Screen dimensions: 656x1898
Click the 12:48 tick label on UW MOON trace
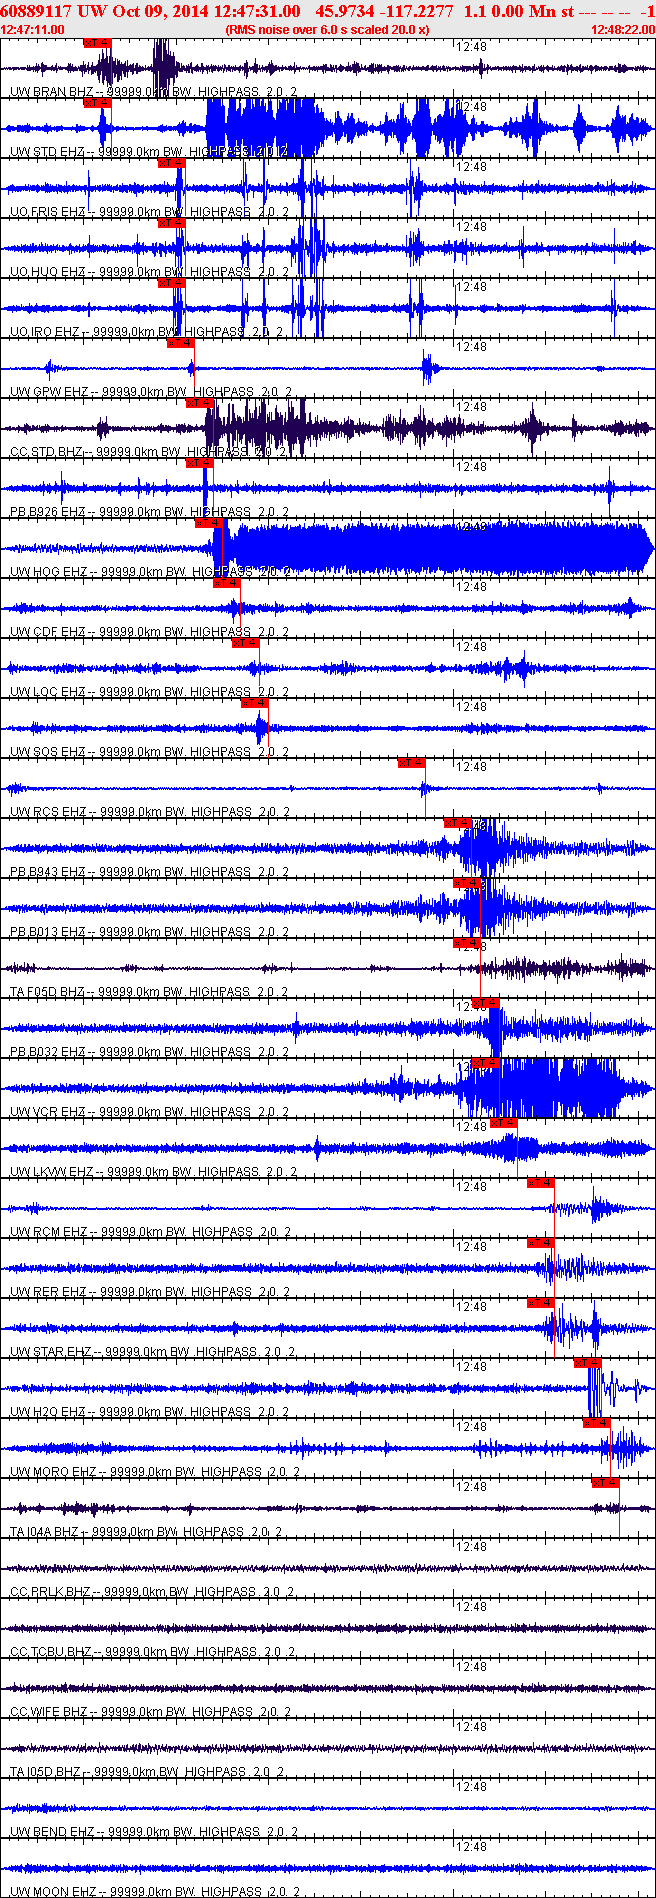tap(471, 1847)
